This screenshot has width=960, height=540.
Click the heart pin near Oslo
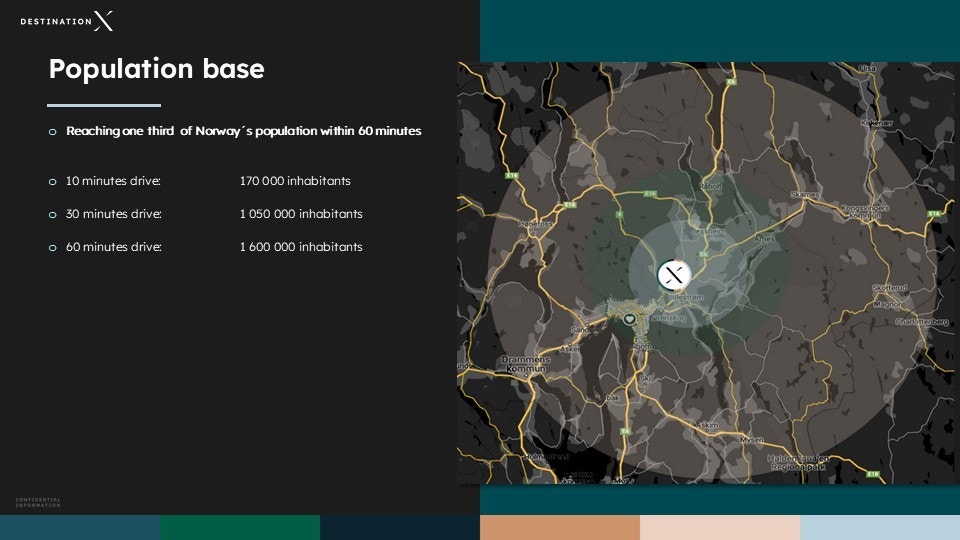[629, 319]
